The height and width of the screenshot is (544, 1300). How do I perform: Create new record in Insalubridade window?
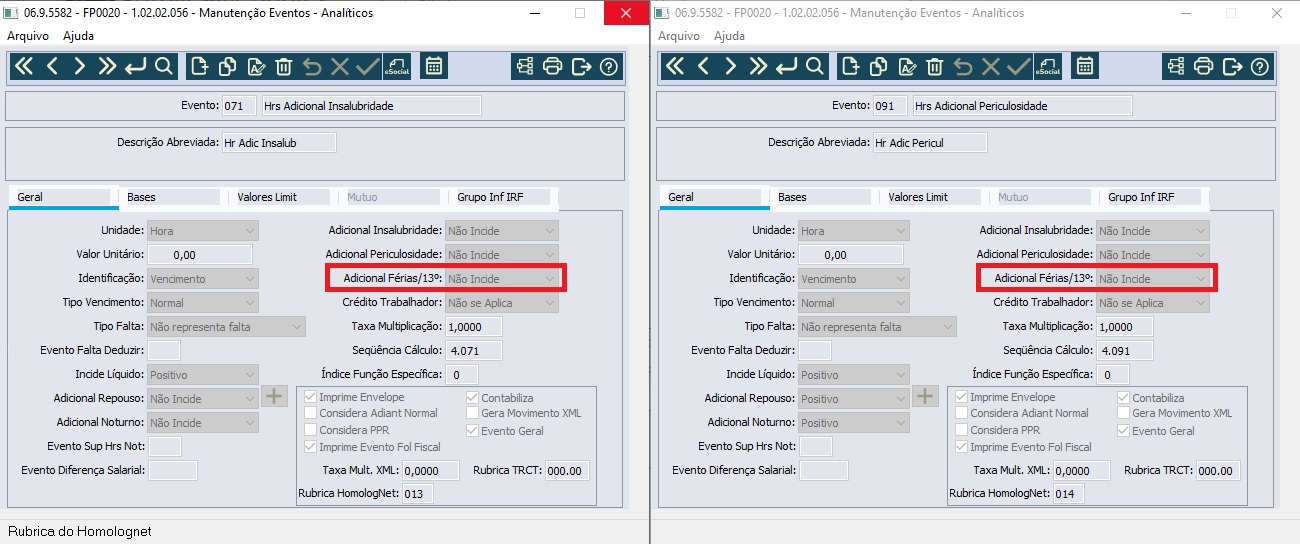coord(199,67)
